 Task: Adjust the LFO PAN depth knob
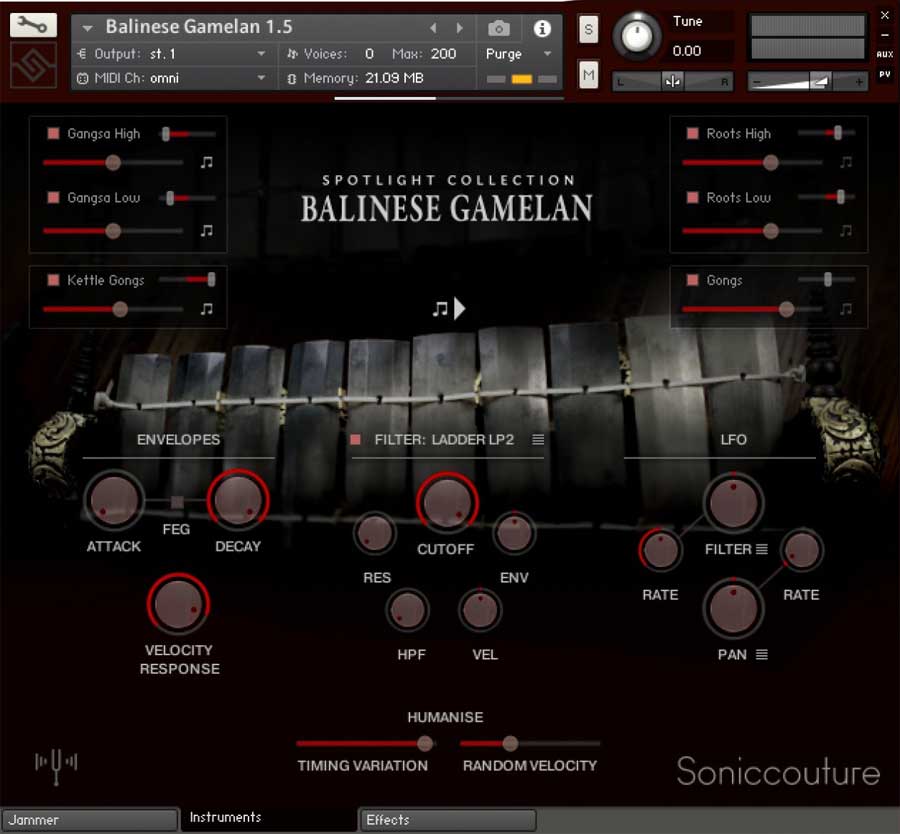click(734, 608)
